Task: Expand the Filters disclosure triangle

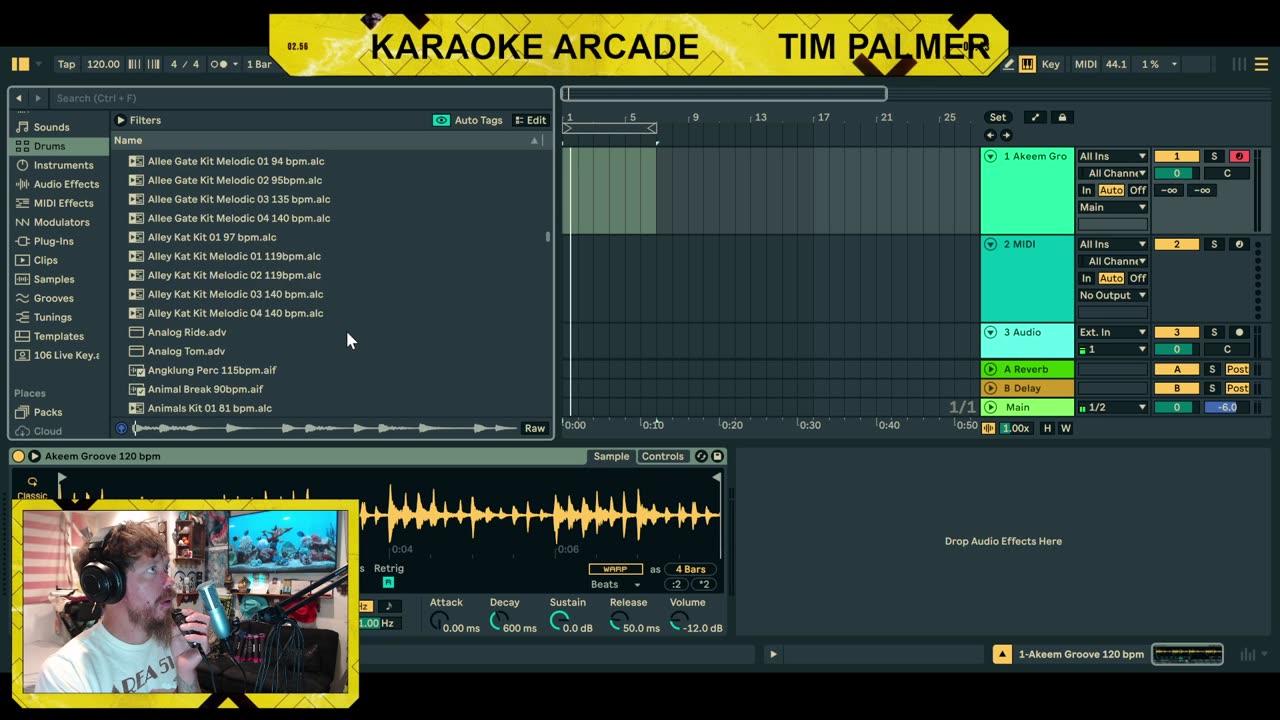Action: [121, 120]
